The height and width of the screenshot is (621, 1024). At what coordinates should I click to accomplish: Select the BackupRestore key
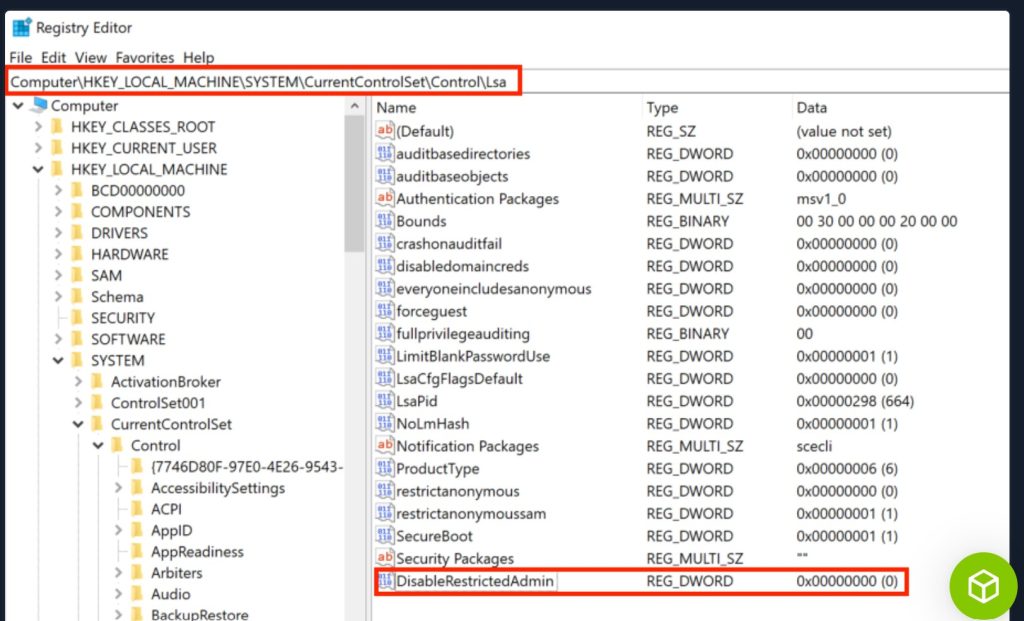click(200, 614)
